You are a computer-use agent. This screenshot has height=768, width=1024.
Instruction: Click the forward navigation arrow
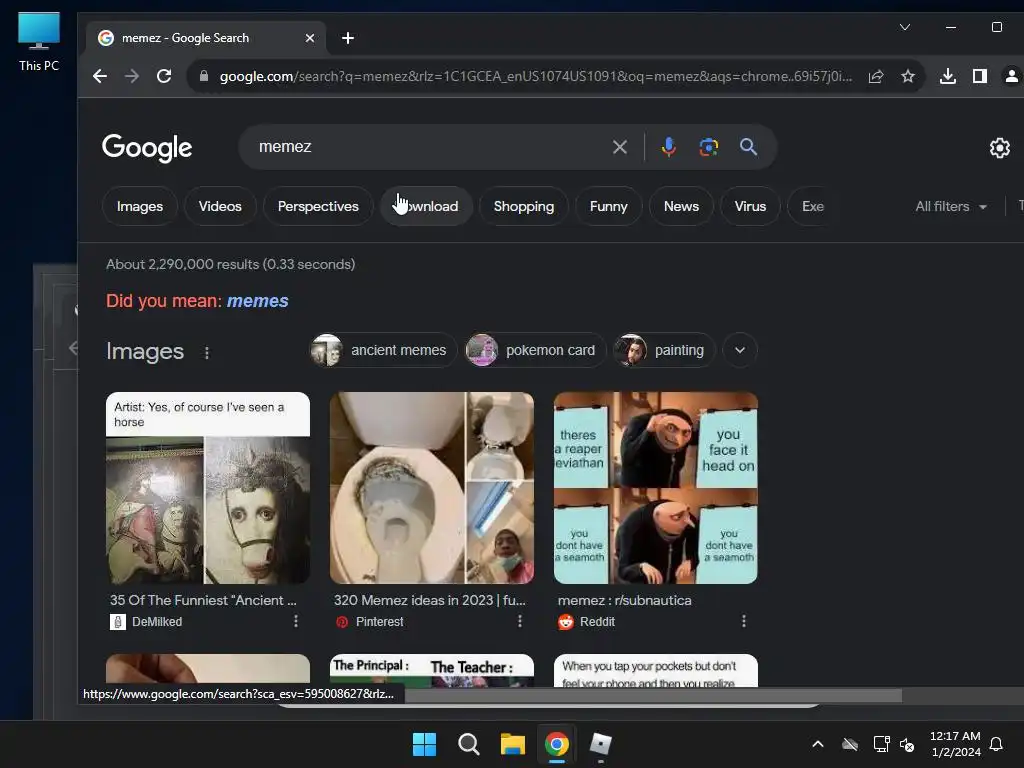[132, 76]
